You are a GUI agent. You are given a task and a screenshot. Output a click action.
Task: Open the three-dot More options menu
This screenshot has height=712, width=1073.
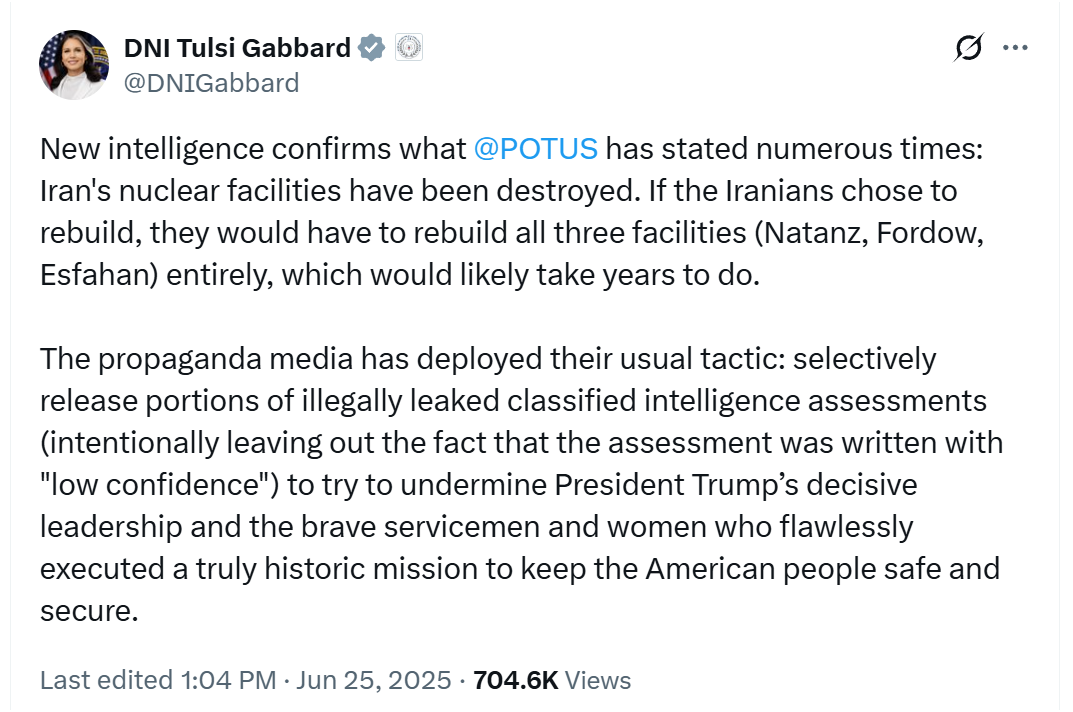click(1015, 47)
